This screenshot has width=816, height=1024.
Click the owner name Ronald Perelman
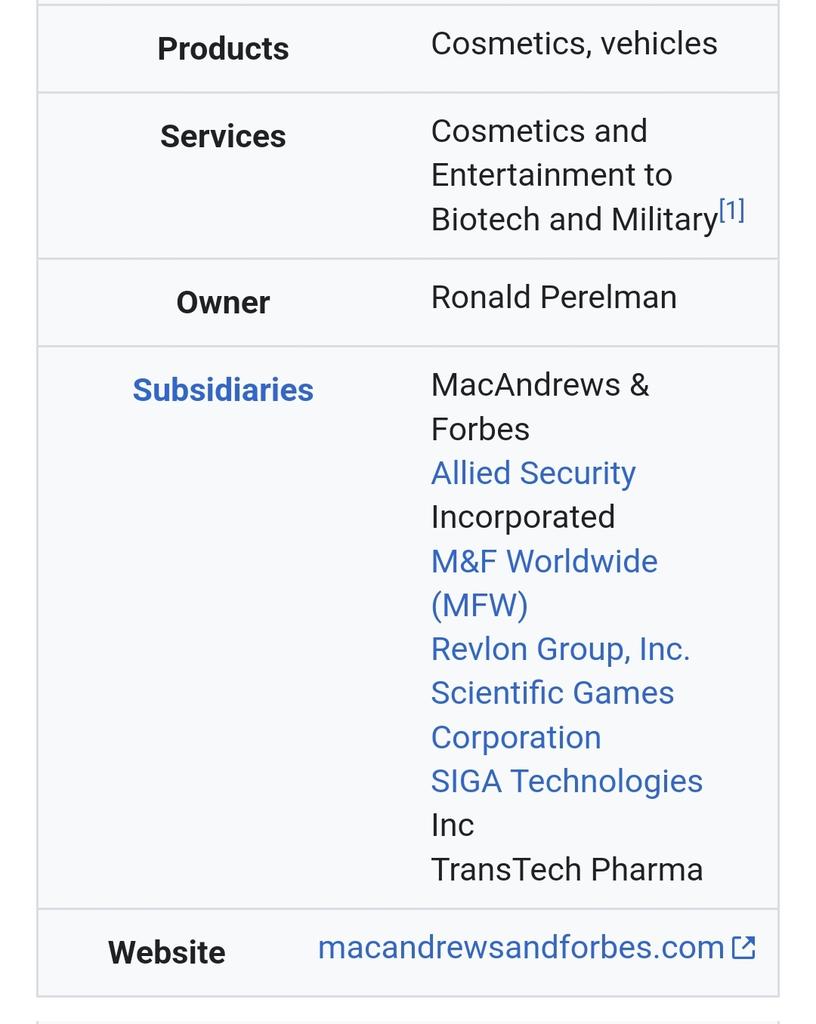553,297
